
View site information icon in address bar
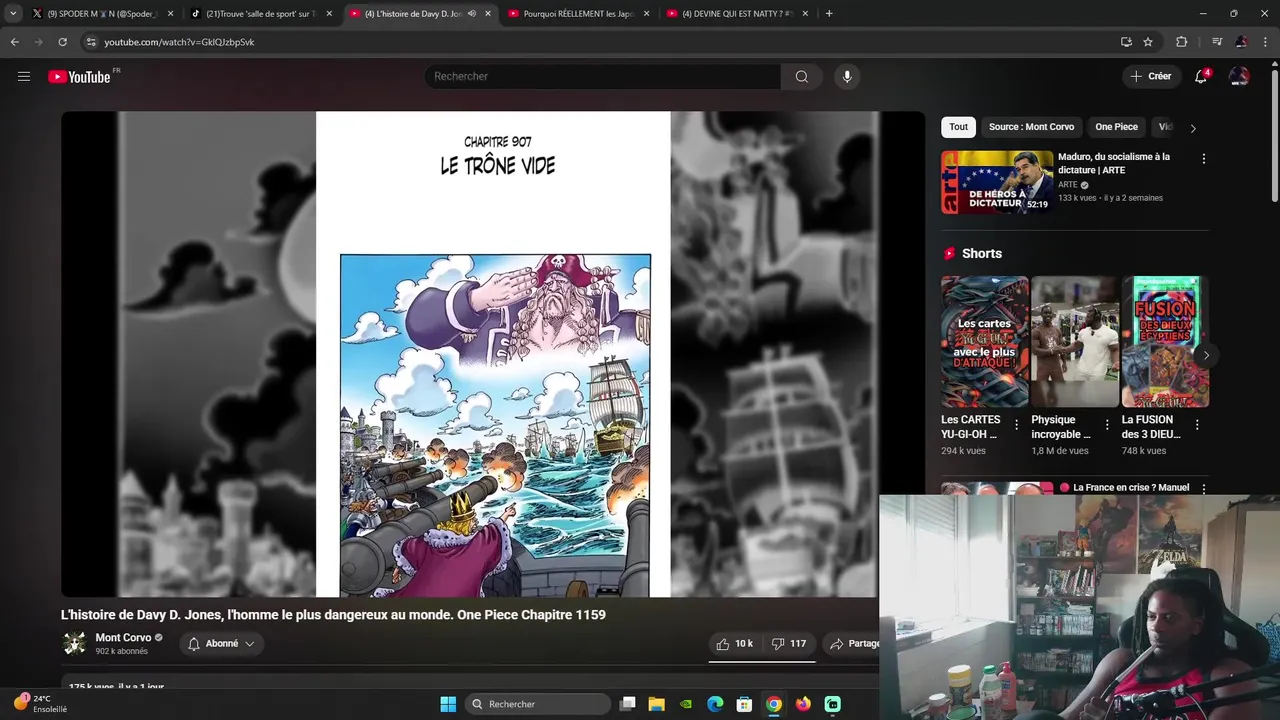click(x=91, y=42)
